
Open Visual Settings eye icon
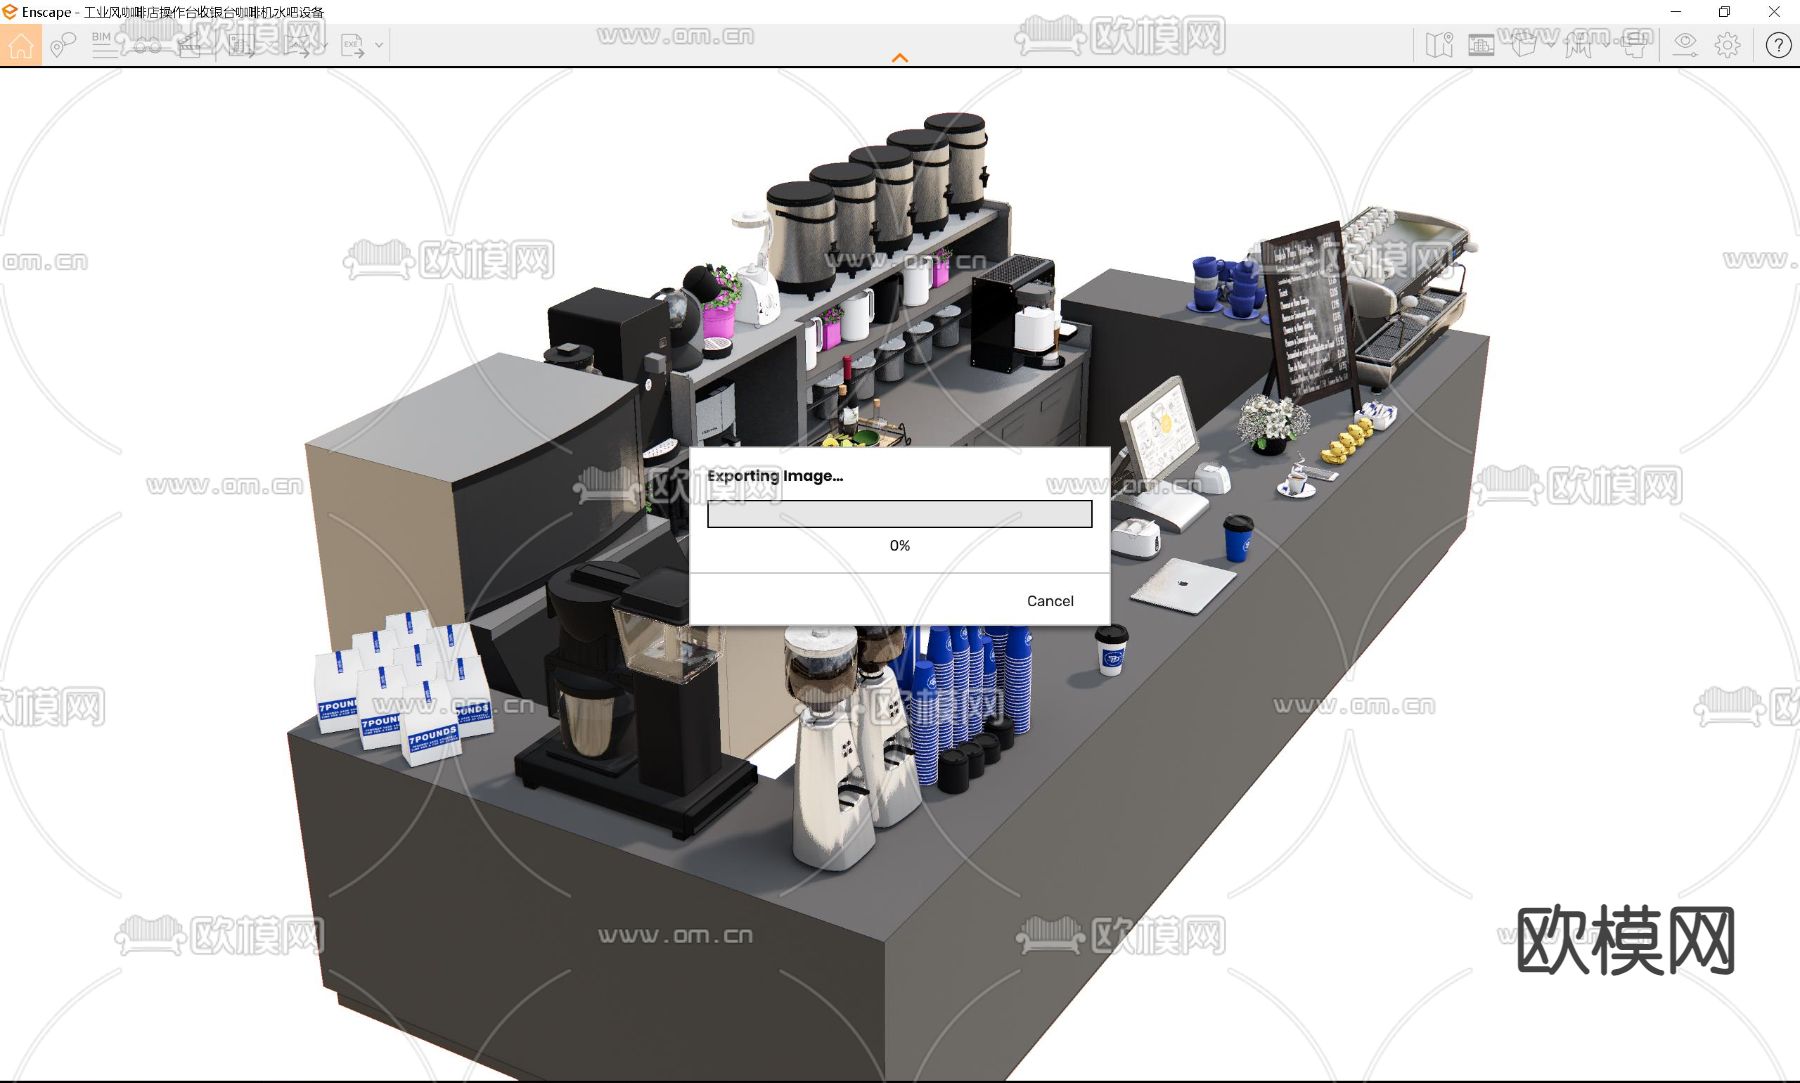click(1685, 45)
